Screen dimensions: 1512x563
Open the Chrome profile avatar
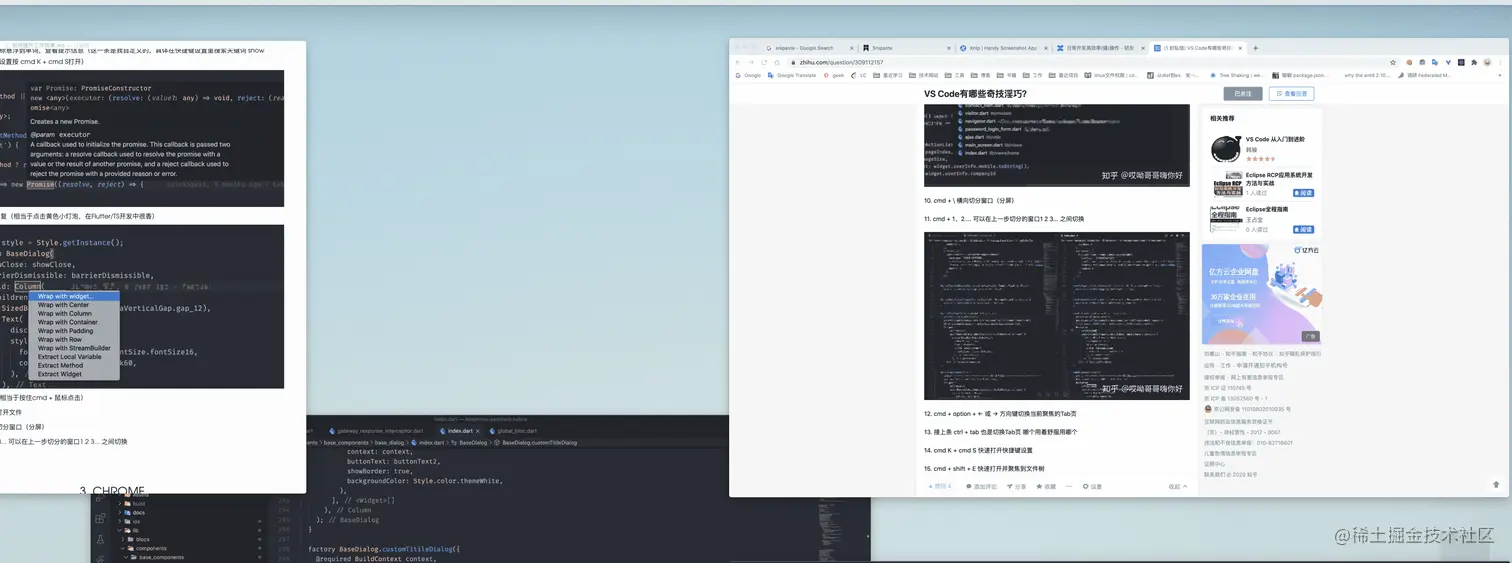tap(1487, 62)
